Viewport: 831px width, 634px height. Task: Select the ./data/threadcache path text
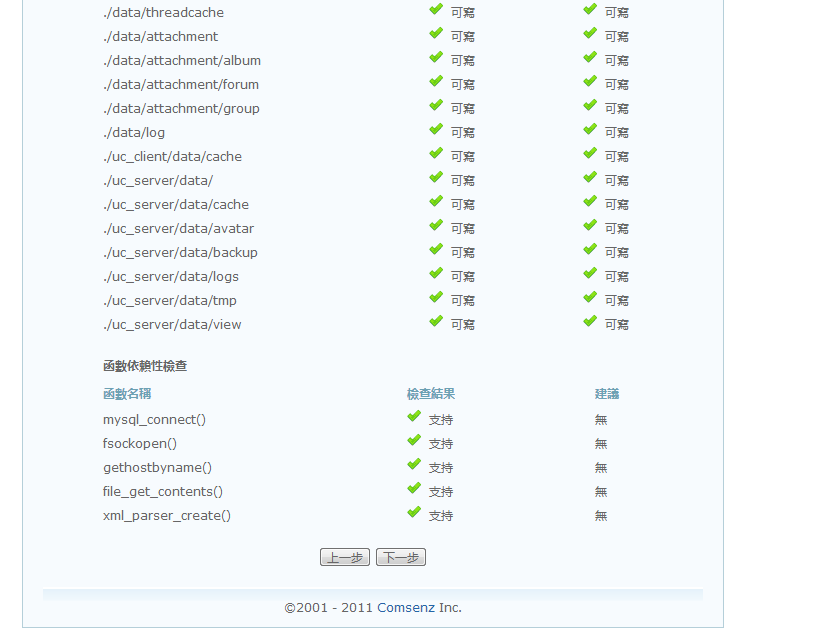(163, 13)
